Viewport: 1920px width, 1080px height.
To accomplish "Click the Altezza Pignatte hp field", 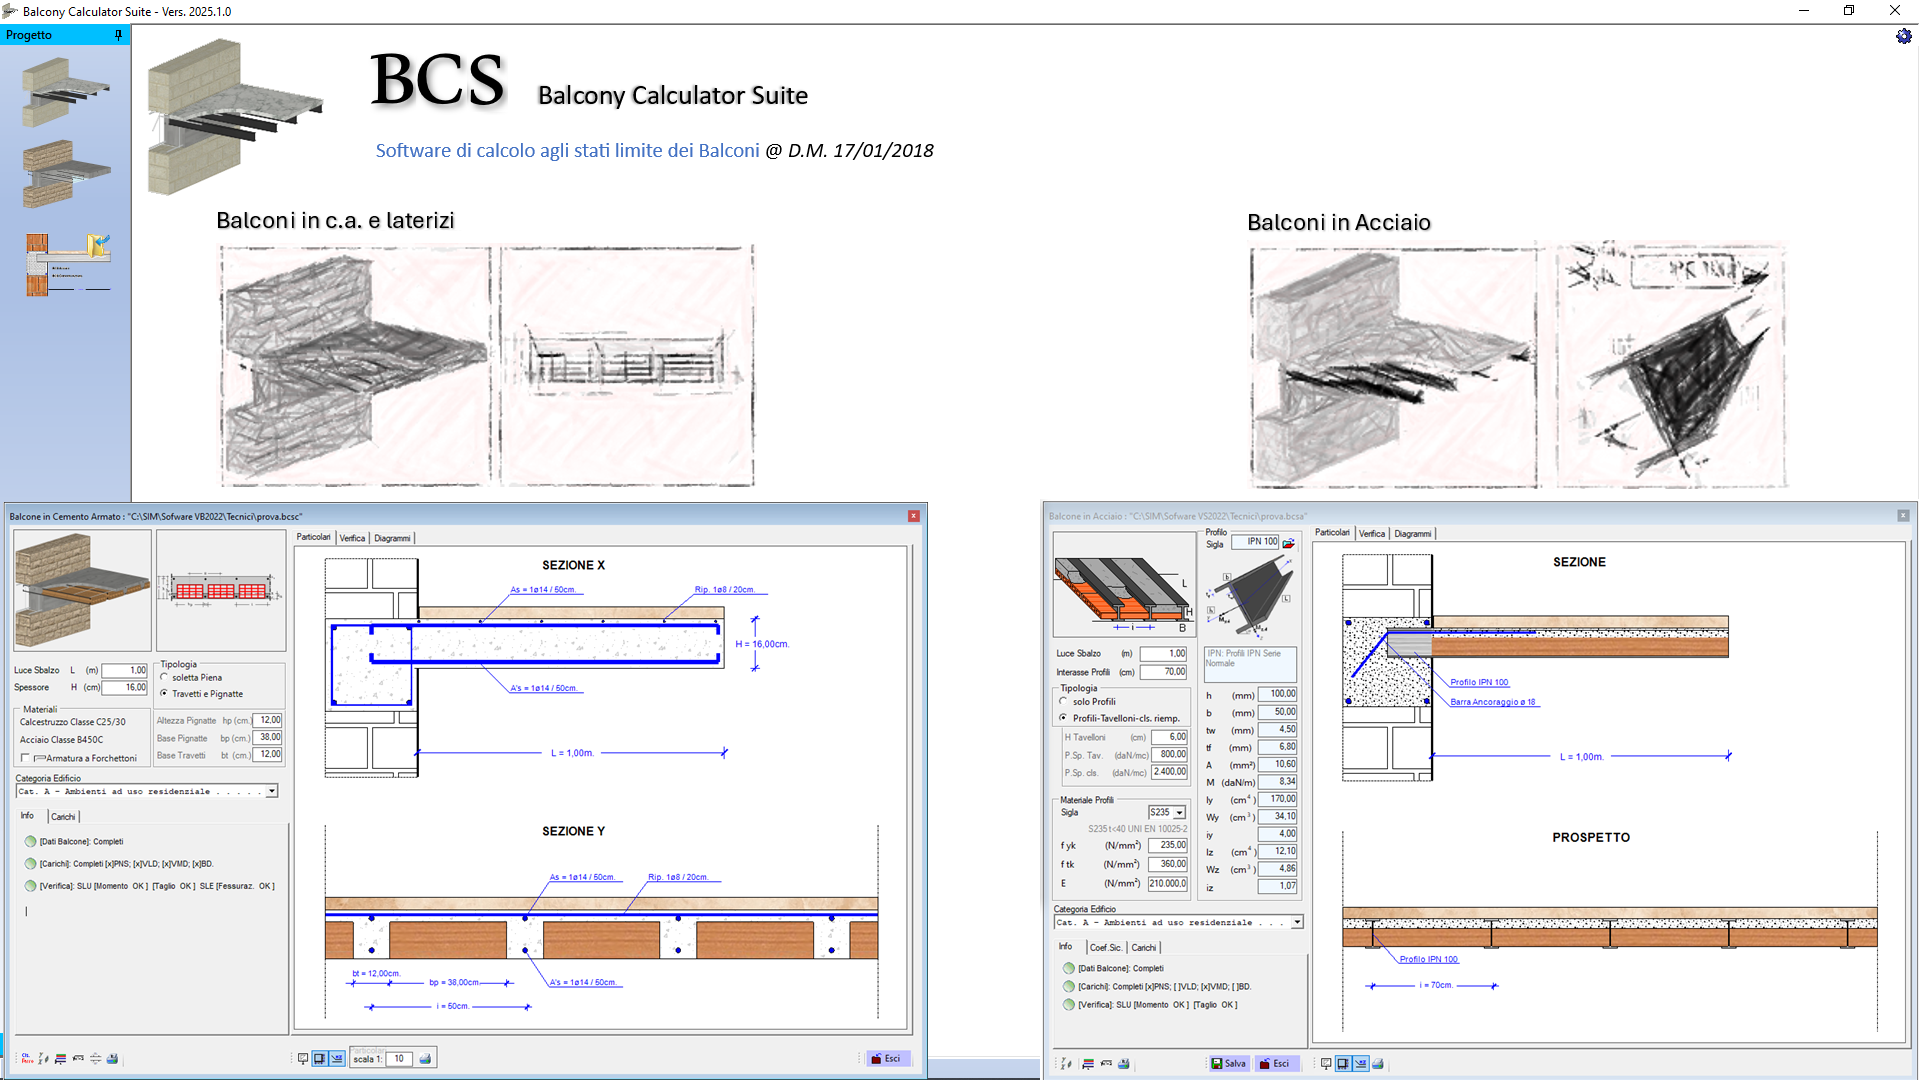I will point(269,720).
